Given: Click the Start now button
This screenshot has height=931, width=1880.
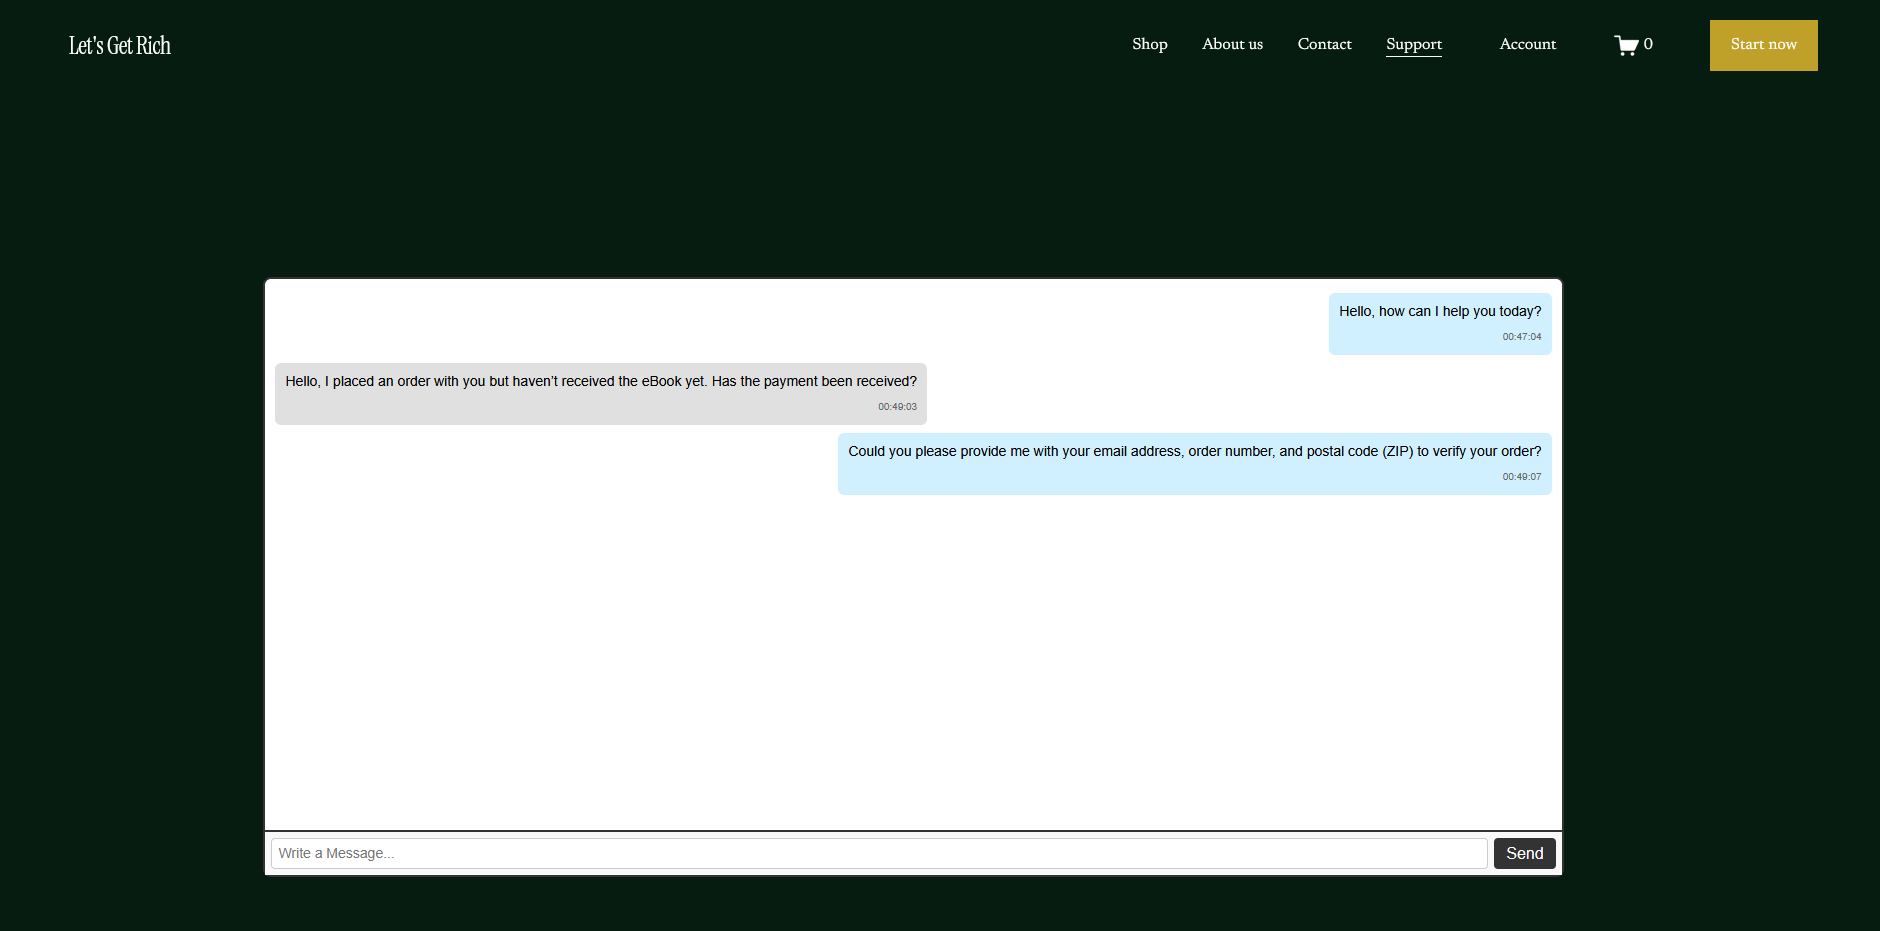Looking at the screenshot, I should [1764, 45].
